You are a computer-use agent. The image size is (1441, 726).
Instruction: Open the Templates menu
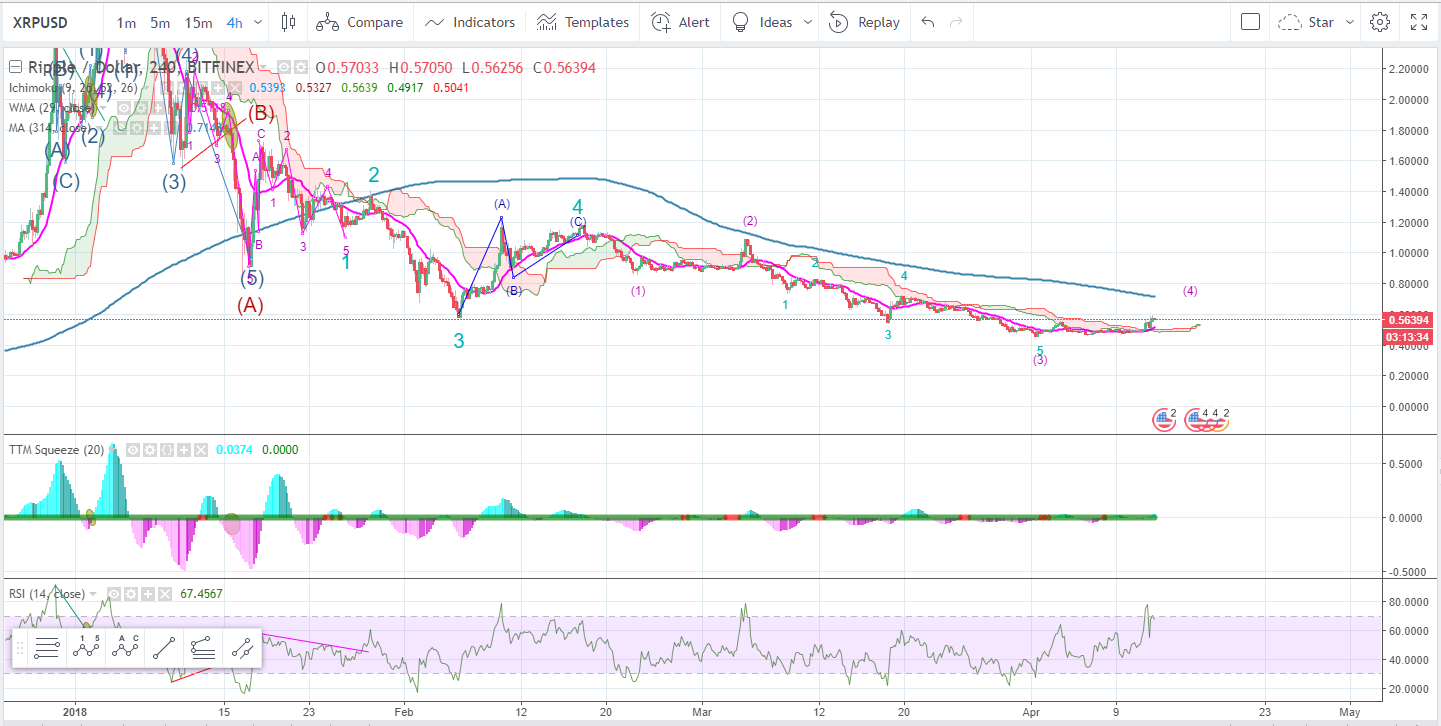click(x=583, y=22)
